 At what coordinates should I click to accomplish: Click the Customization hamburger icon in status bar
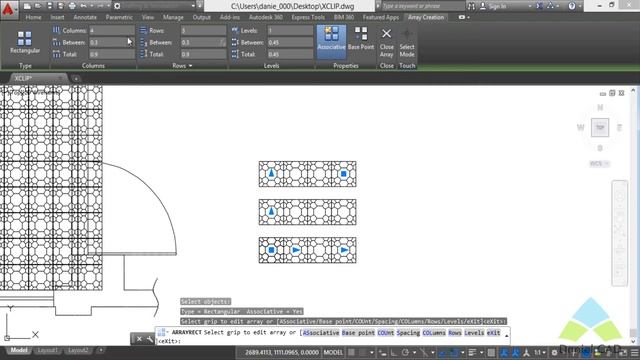[x=634, y=353]
